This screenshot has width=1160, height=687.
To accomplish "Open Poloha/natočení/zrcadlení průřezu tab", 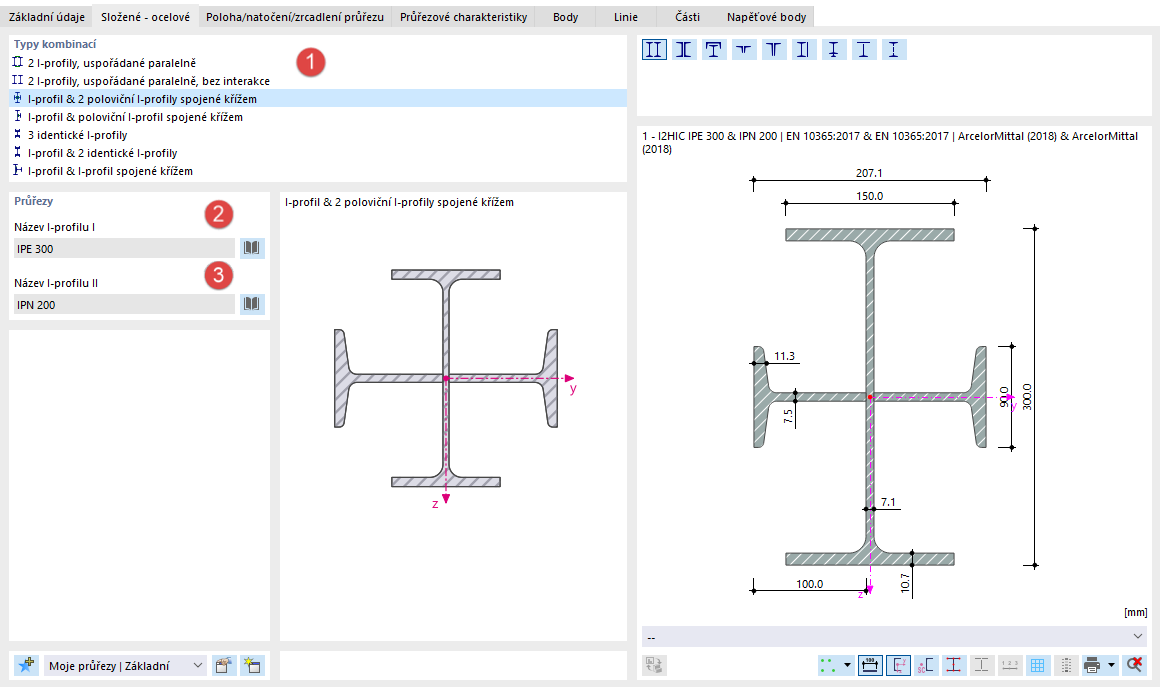I will 295,16.
